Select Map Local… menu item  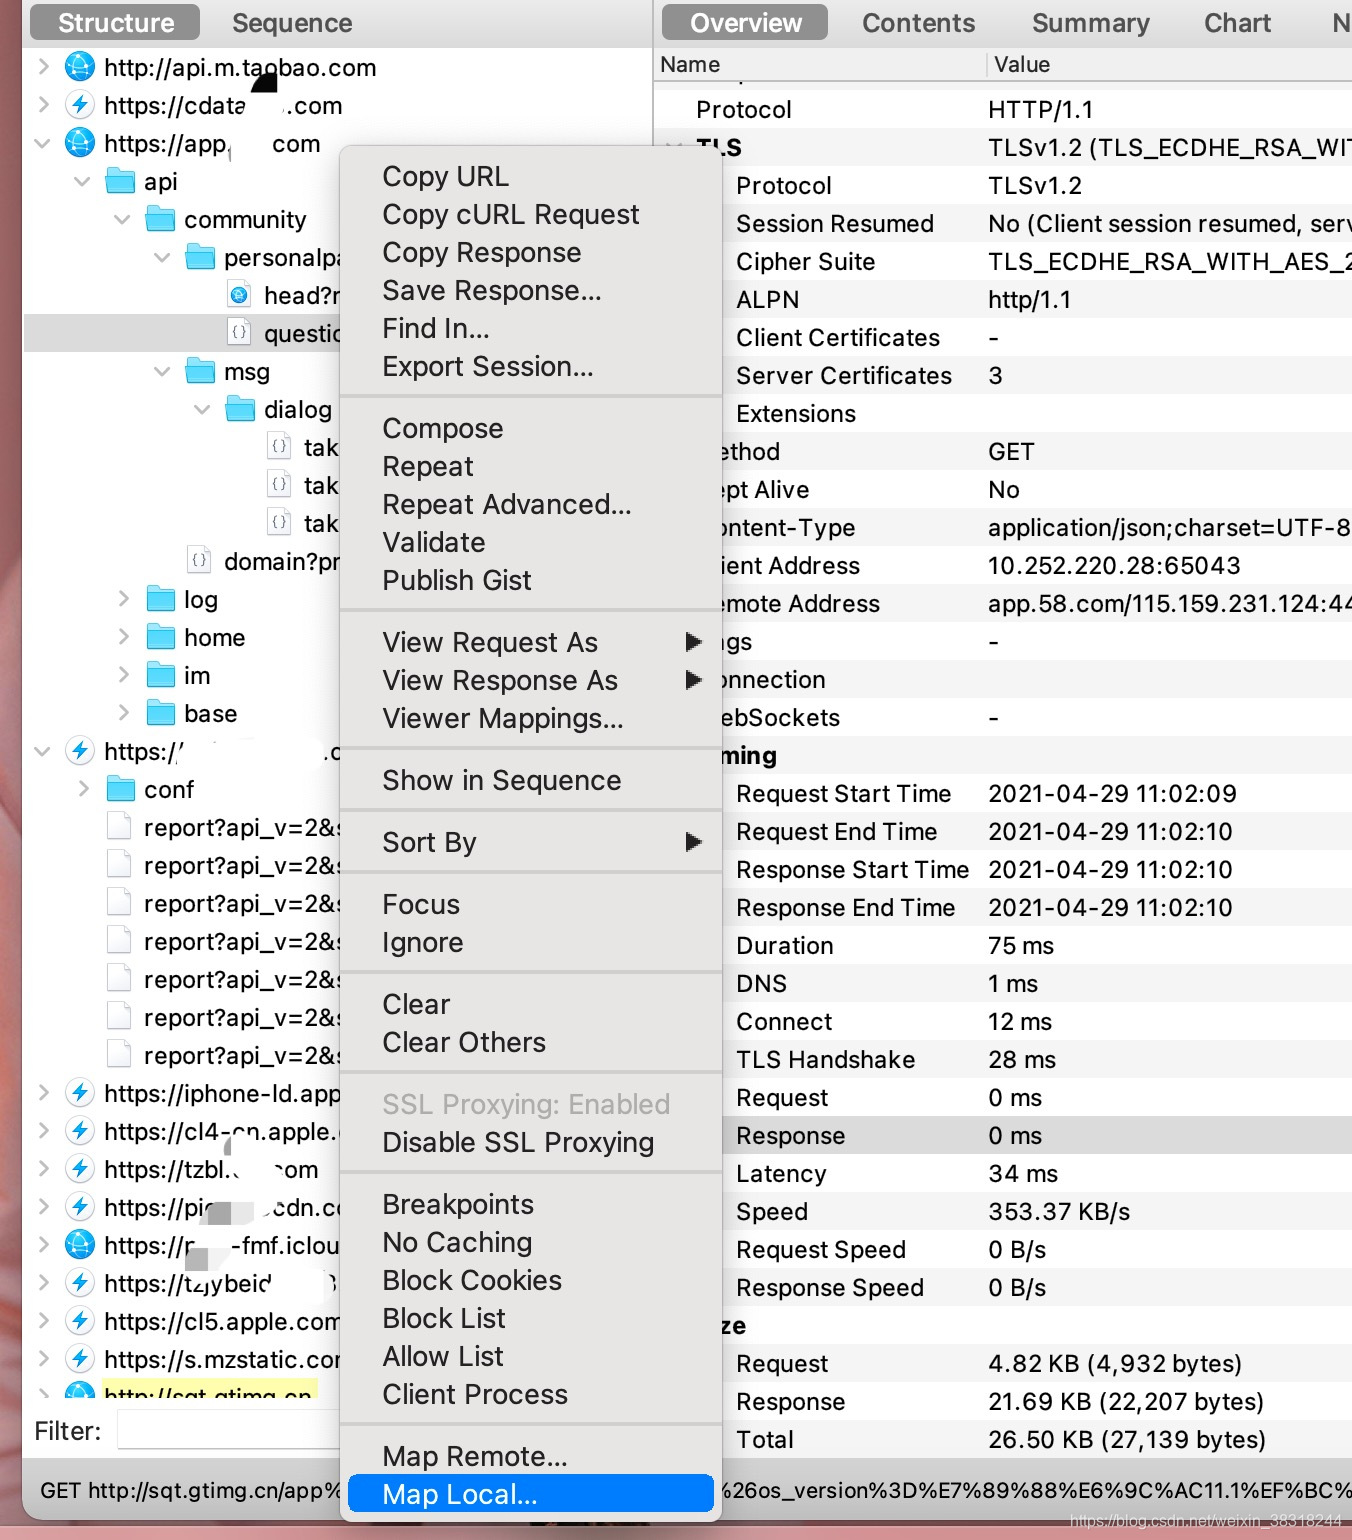pyautogui.click(x=531, y=1494)
